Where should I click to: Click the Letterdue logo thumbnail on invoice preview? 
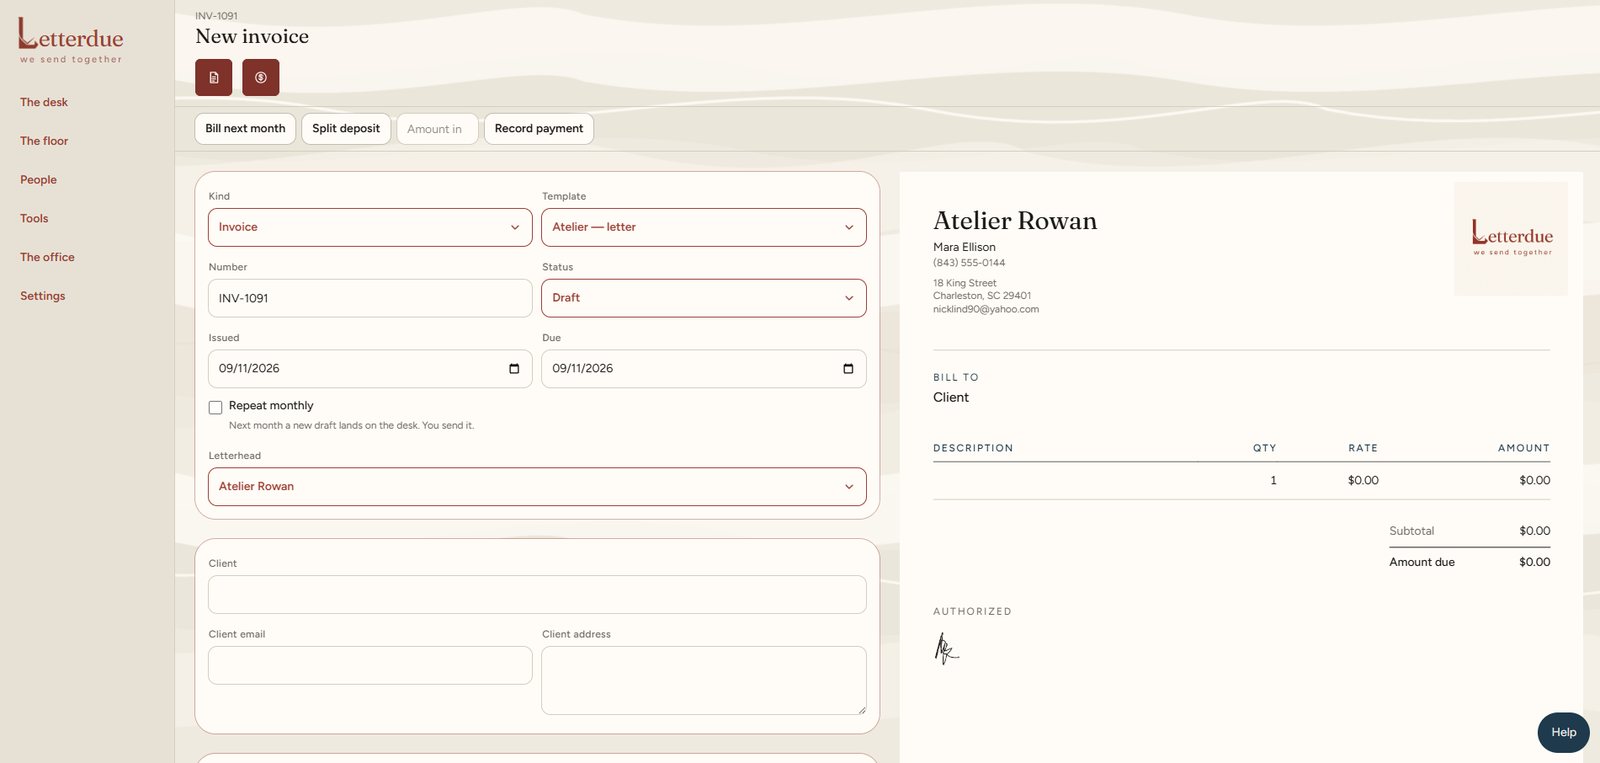click(x=1511, y=238)
